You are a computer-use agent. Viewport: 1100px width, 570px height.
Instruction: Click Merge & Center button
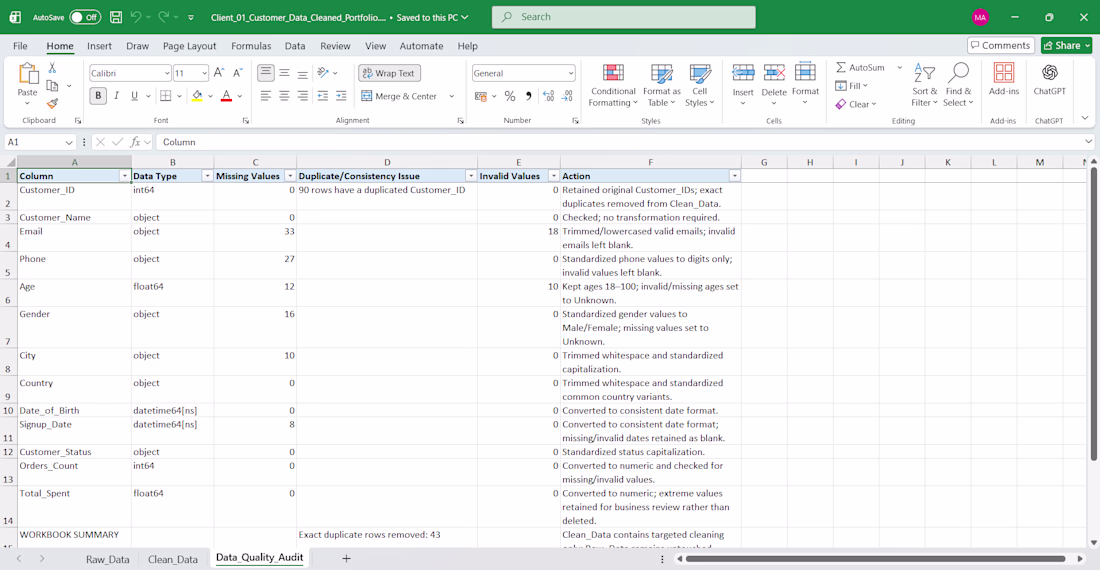click(x=399, y=96)
